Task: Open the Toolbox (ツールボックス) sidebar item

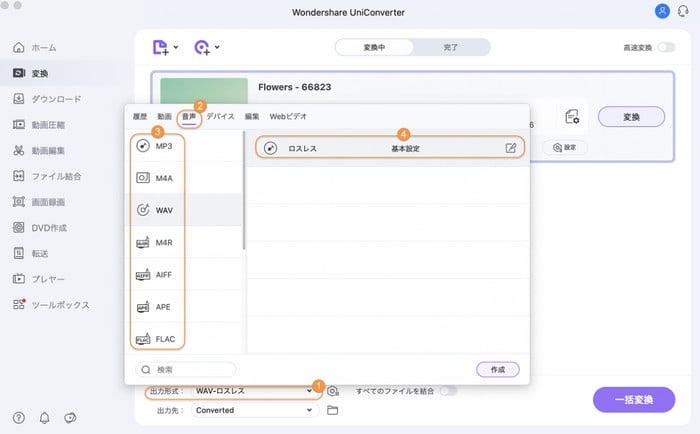Action: coord(51,305)
